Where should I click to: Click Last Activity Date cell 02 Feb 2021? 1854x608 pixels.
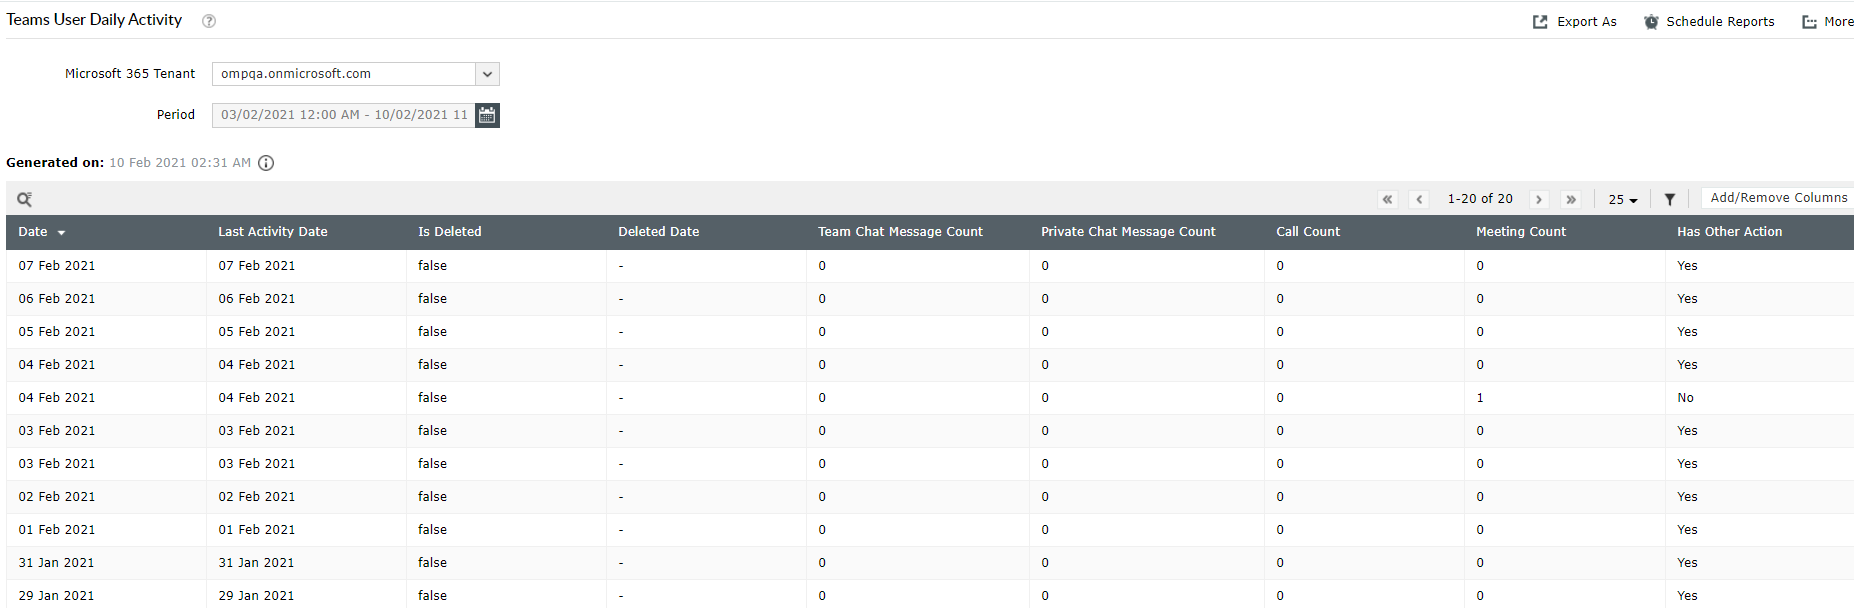257,497
